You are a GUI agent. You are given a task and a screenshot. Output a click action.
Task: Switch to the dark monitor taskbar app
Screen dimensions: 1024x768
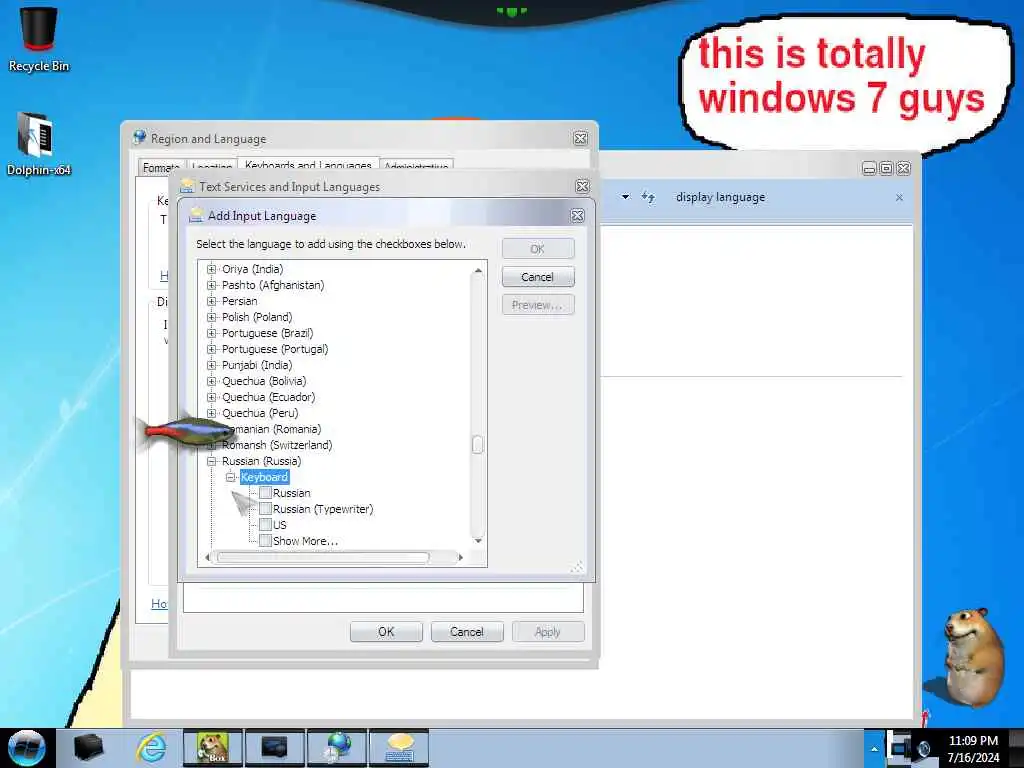click(x=274, y=748)
